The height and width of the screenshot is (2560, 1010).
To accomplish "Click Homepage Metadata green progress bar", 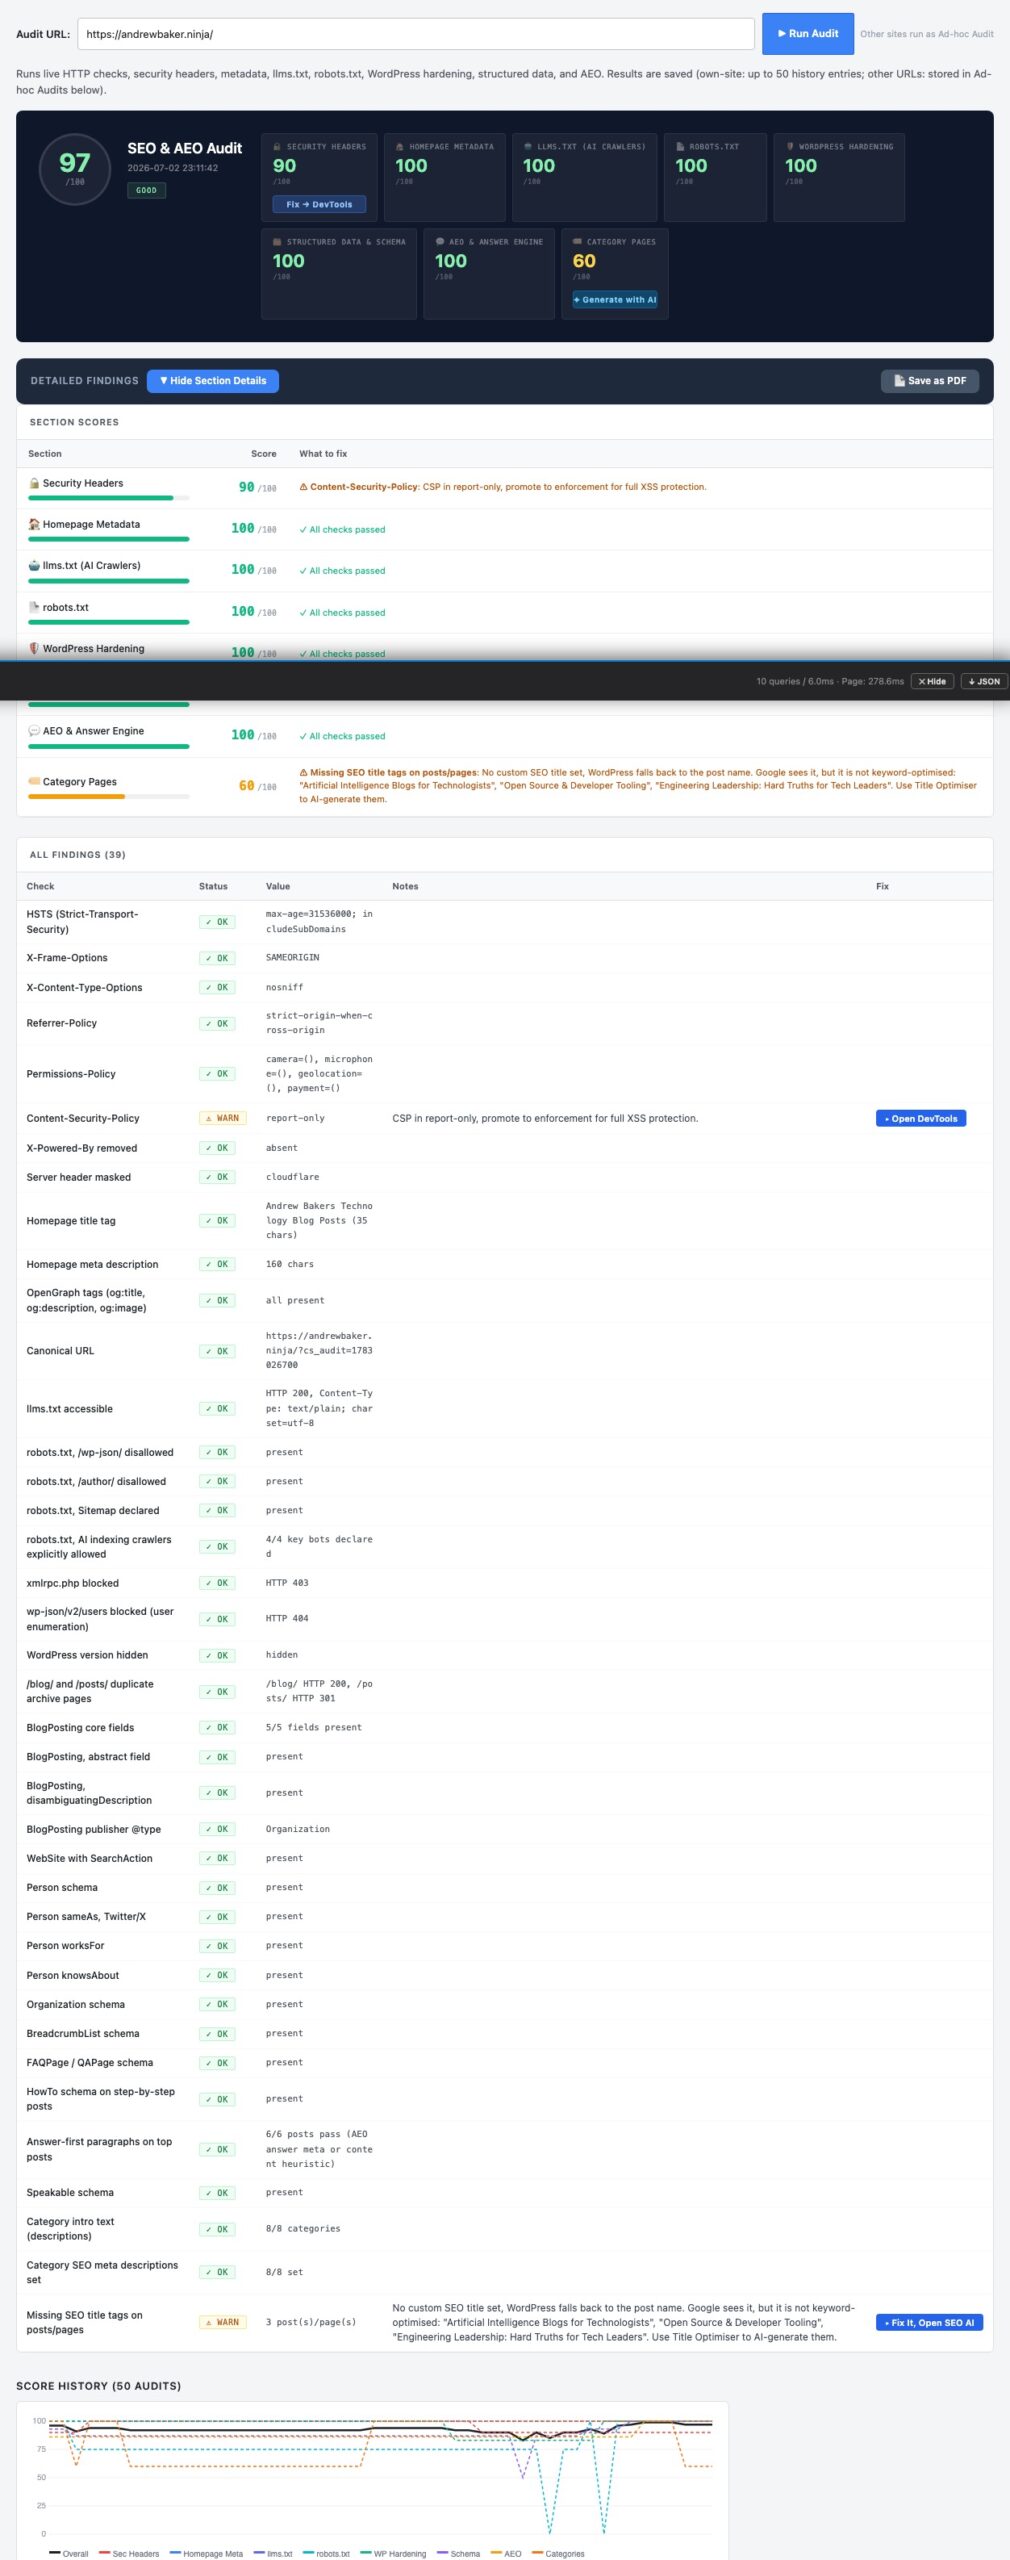I will (x=108, y=539).
